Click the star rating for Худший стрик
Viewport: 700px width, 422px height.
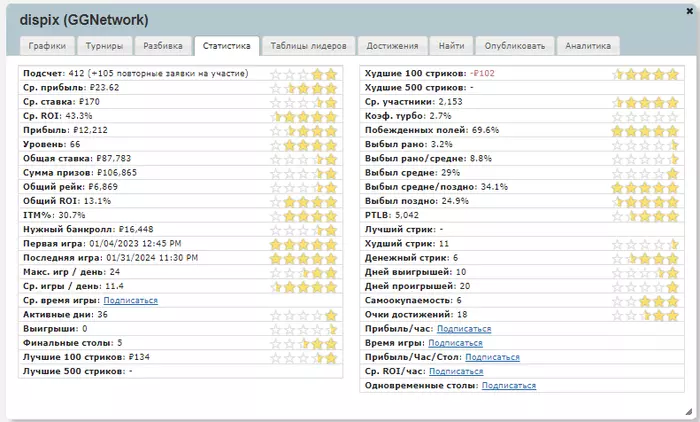645,244
